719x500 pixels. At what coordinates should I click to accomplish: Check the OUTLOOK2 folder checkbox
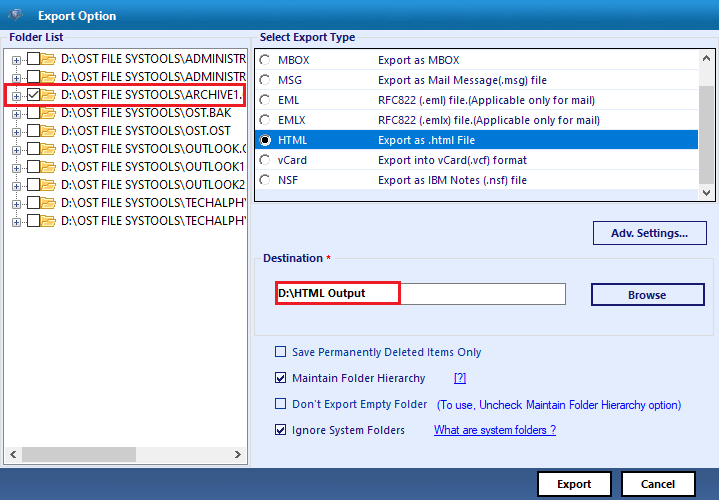tap(33, 185)
